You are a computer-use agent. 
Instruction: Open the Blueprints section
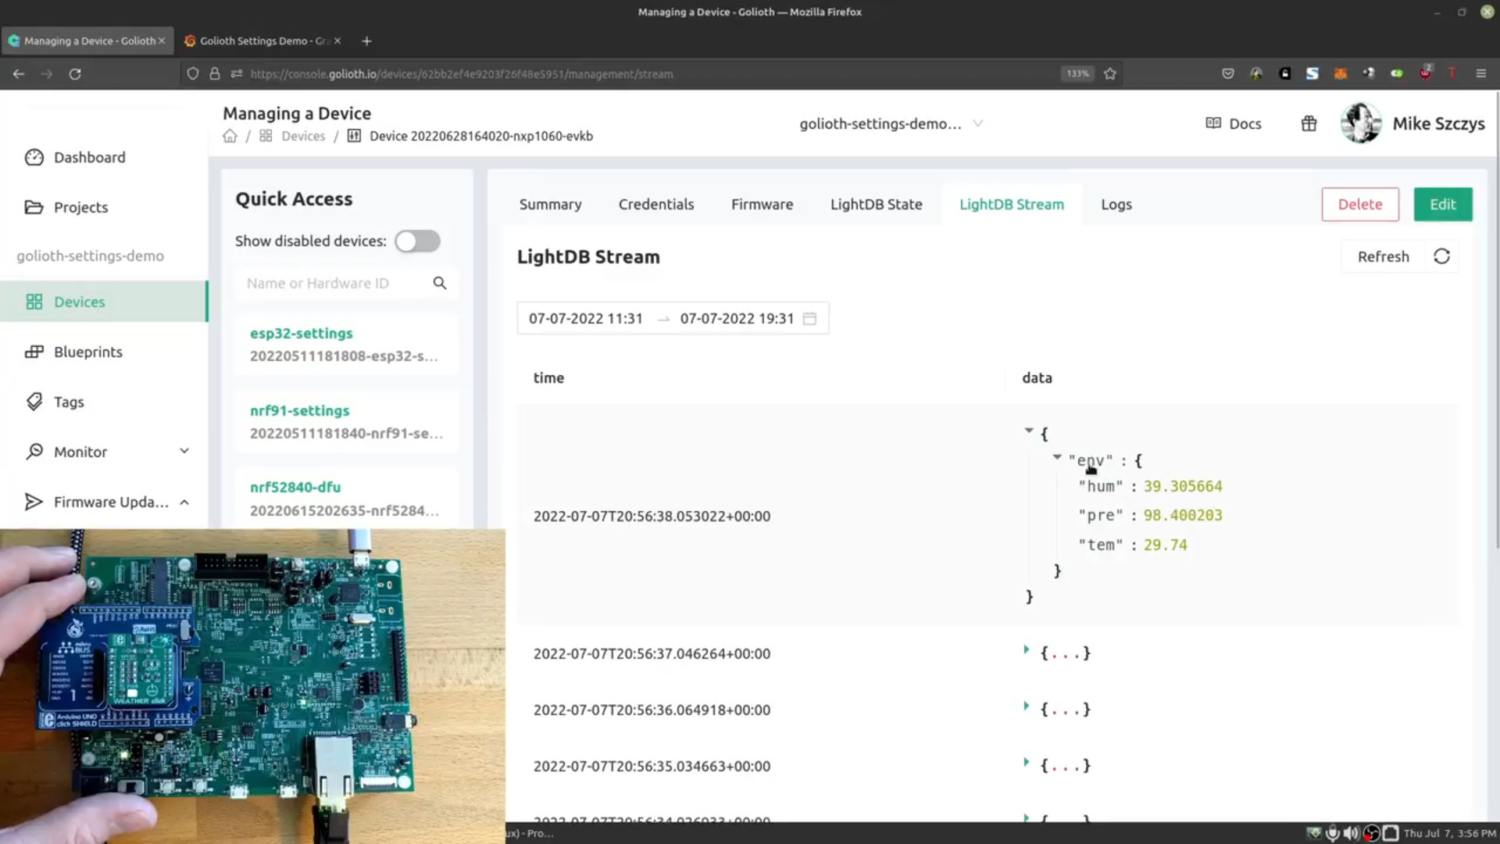pos(87,351)
